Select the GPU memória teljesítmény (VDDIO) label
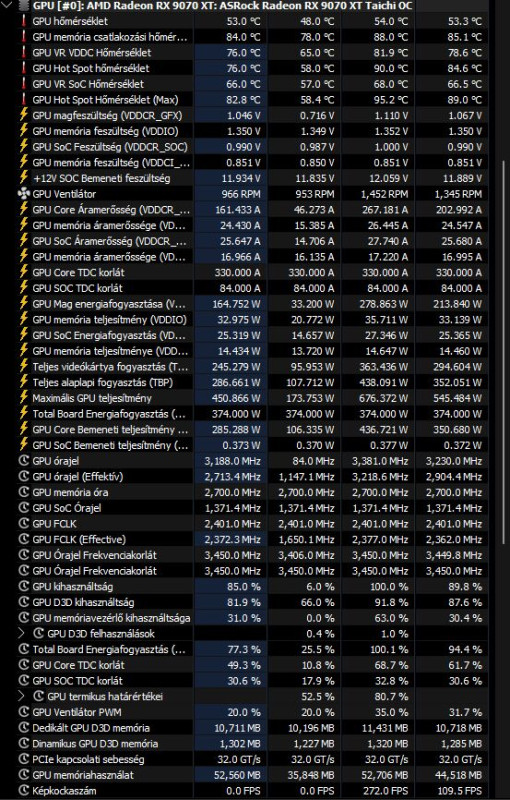The image size is (510, 800). (110, 320)
